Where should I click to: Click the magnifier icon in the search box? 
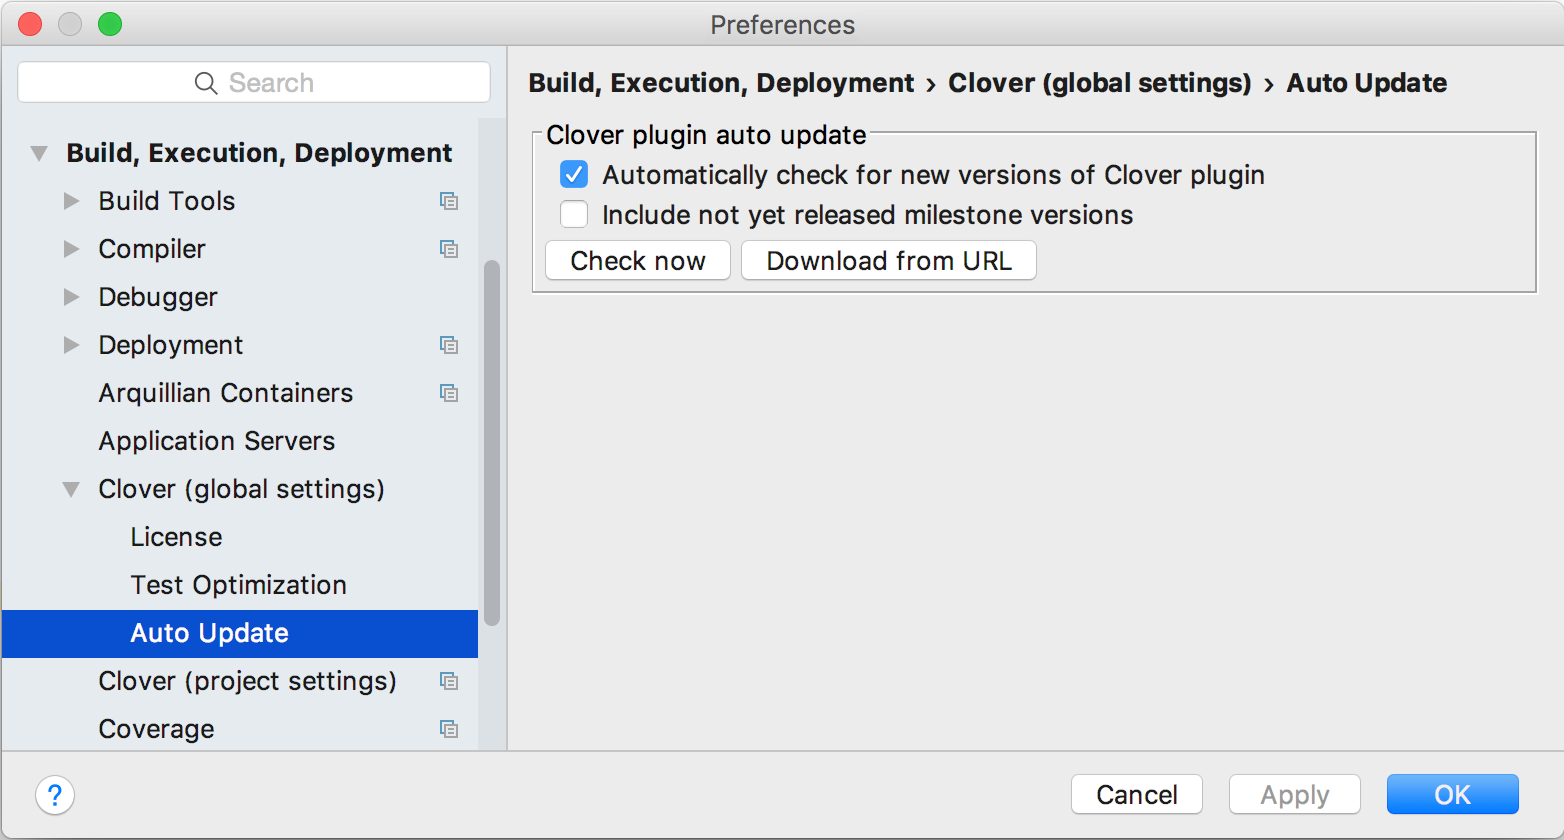(x=206, y=83)
